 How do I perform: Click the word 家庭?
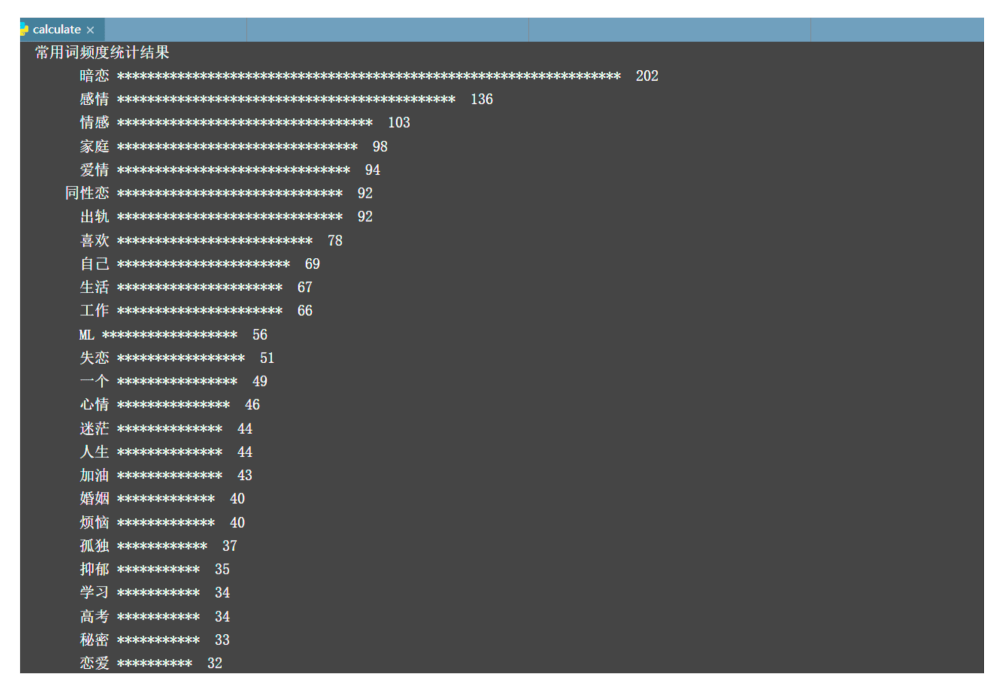pyautogui.click(x=95, y=146)
